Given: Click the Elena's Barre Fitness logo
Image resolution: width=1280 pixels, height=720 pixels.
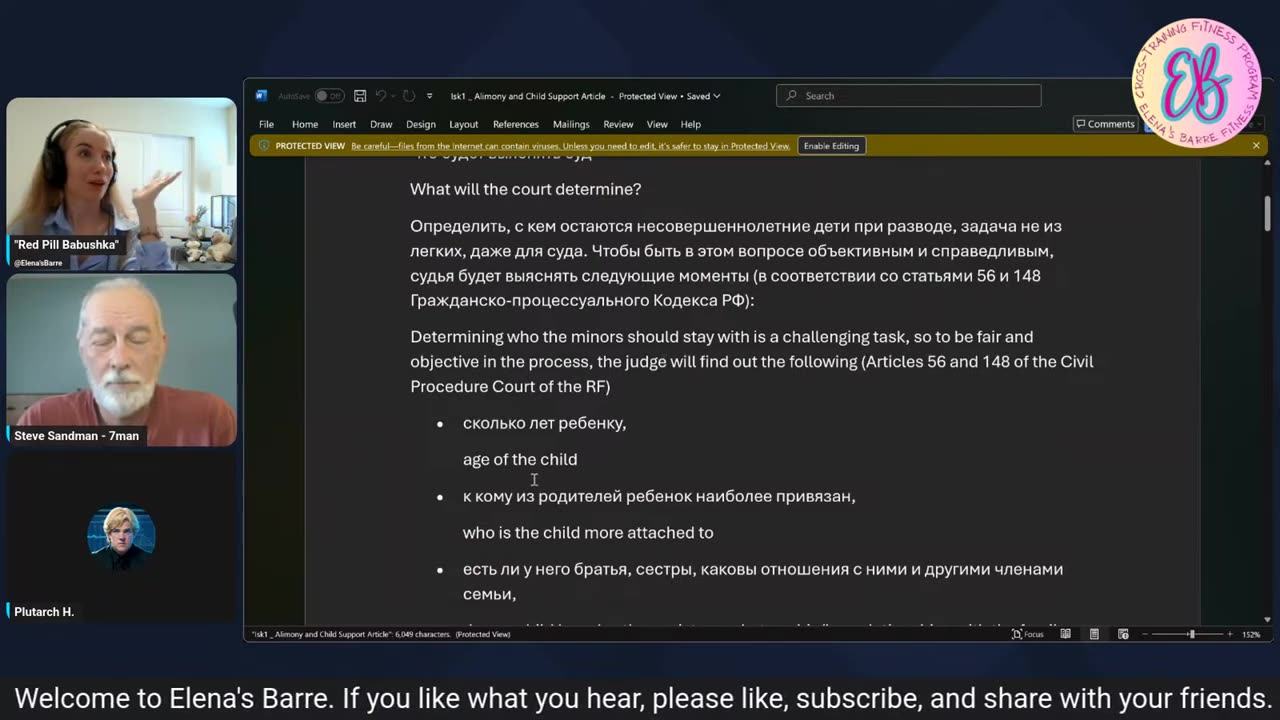Looking at the screenshot, I should 1197,82.
